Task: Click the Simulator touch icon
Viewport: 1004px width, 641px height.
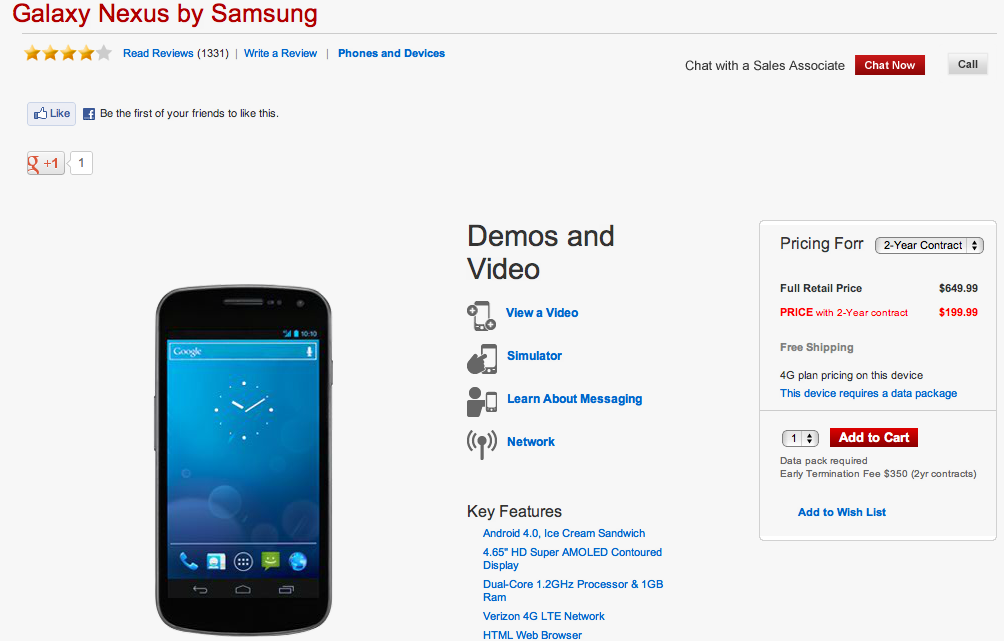Action: [481, 357]
